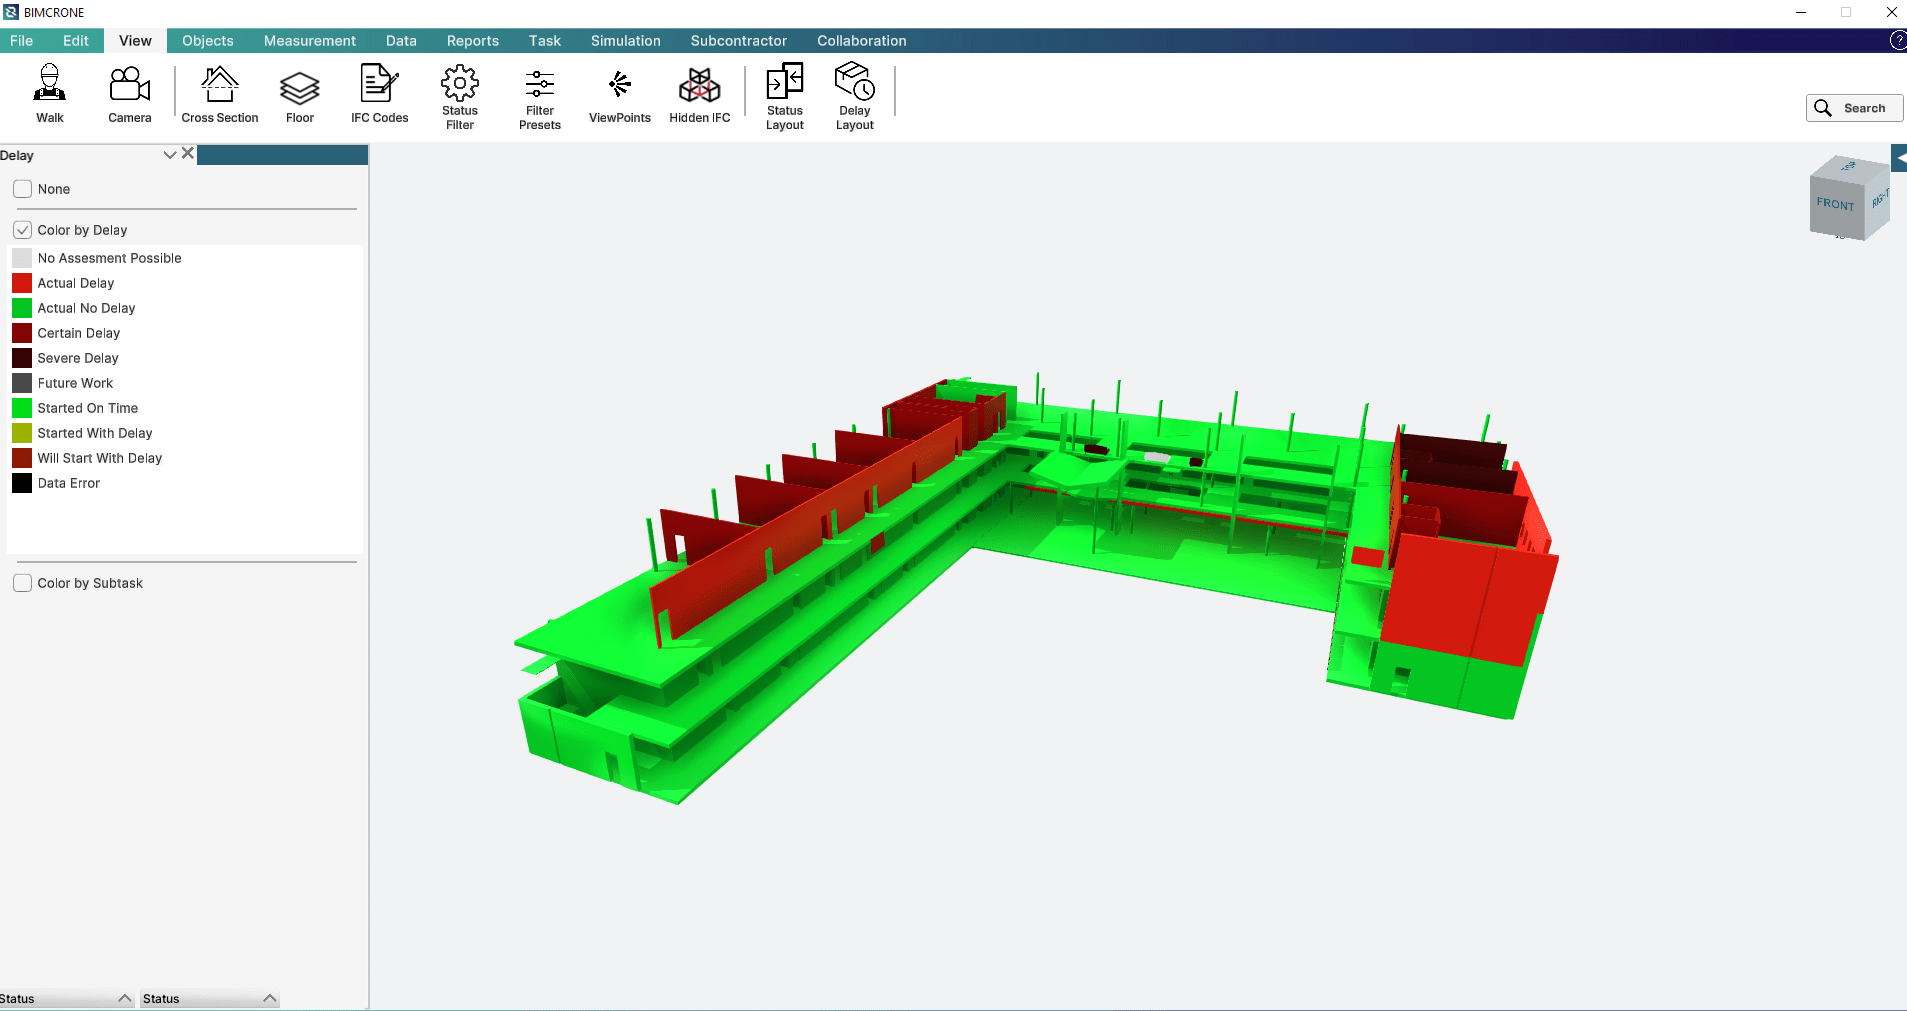Switch to the Reports tab

[x=472, y=41]
